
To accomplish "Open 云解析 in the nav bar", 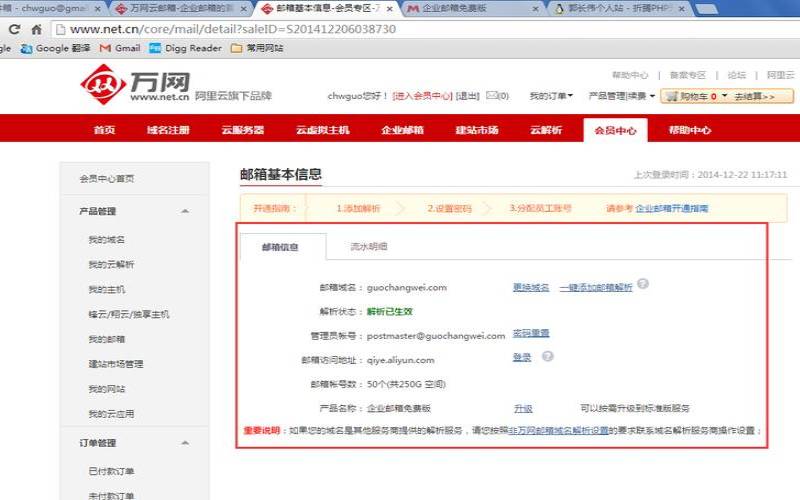I will pos(546,130).
